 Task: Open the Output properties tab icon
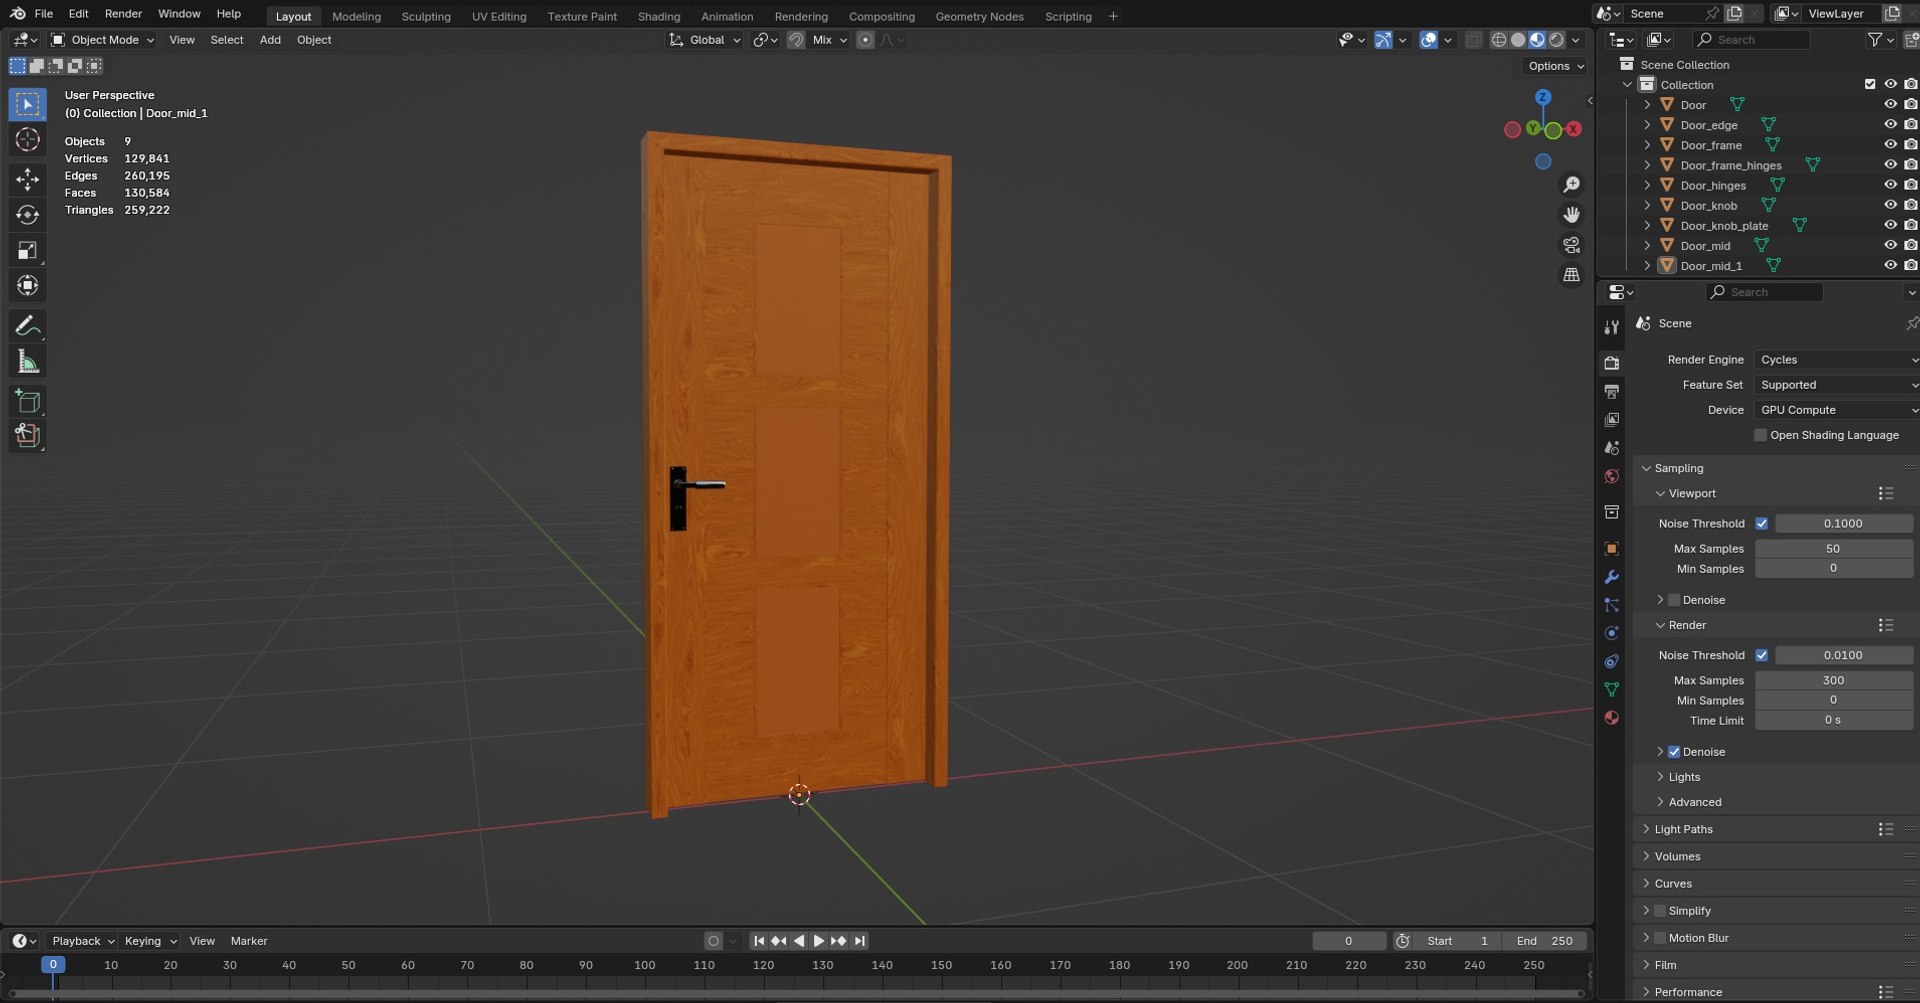click(x=1611, y=391)
